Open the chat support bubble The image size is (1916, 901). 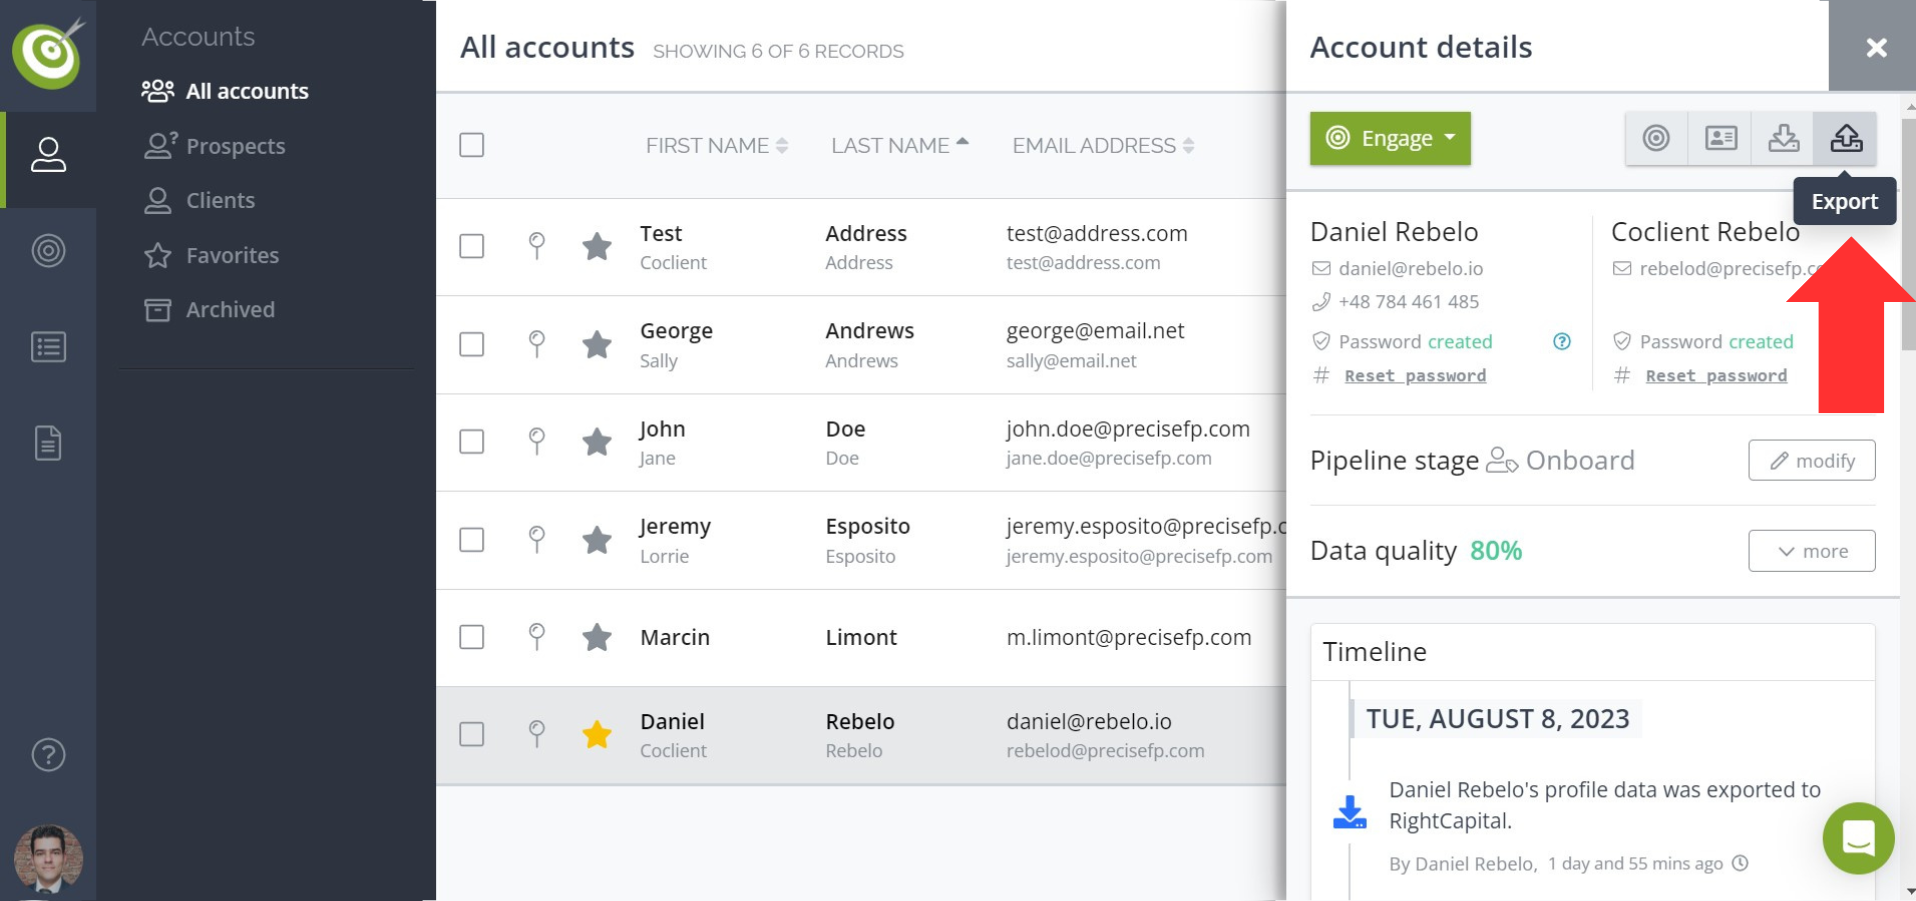[1858, 838]
